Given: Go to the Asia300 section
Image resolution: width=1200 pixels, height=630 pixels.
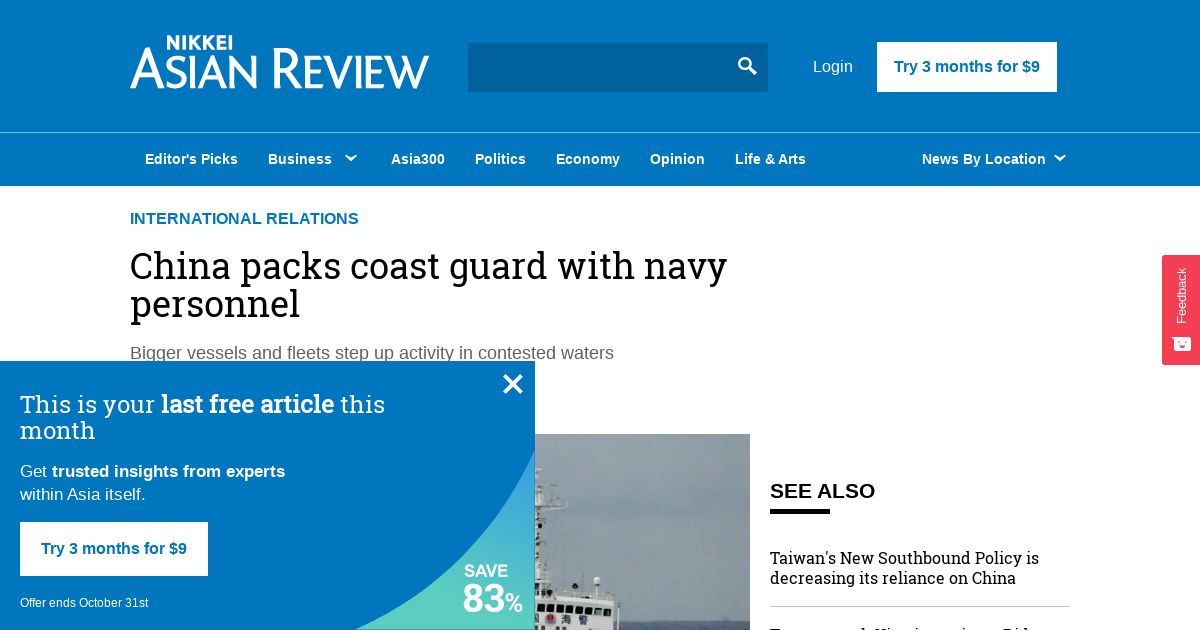Looking at the screenshot, I should click(x=418, y=159).
